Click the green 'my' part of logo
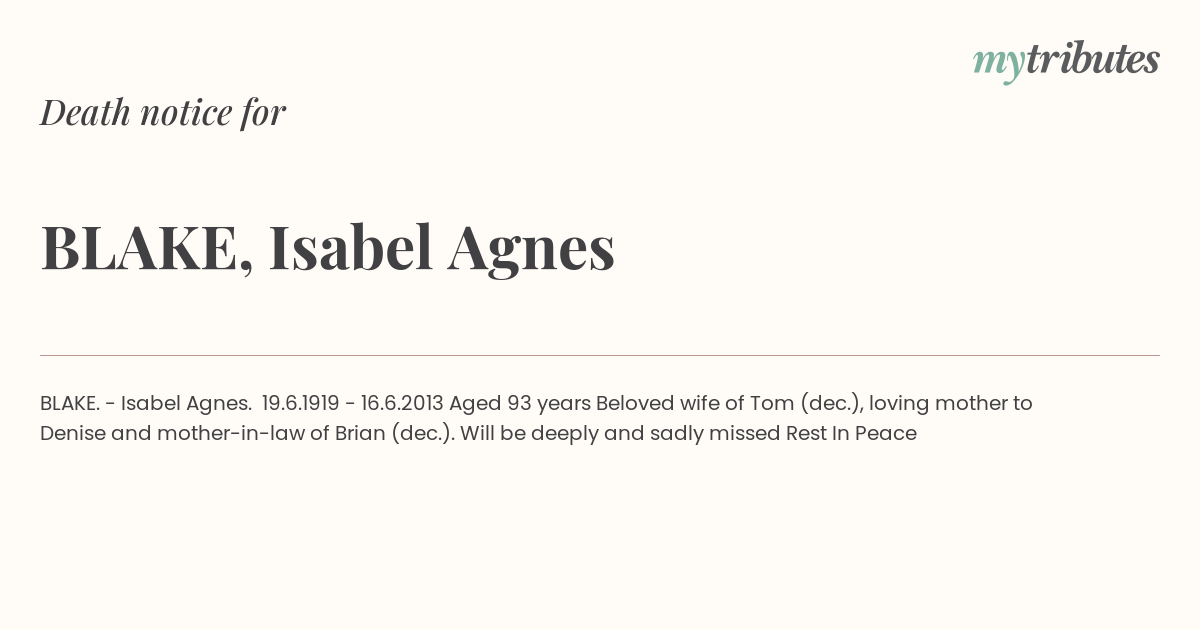This screenshot has width=1200, height=630. point(999,65)
